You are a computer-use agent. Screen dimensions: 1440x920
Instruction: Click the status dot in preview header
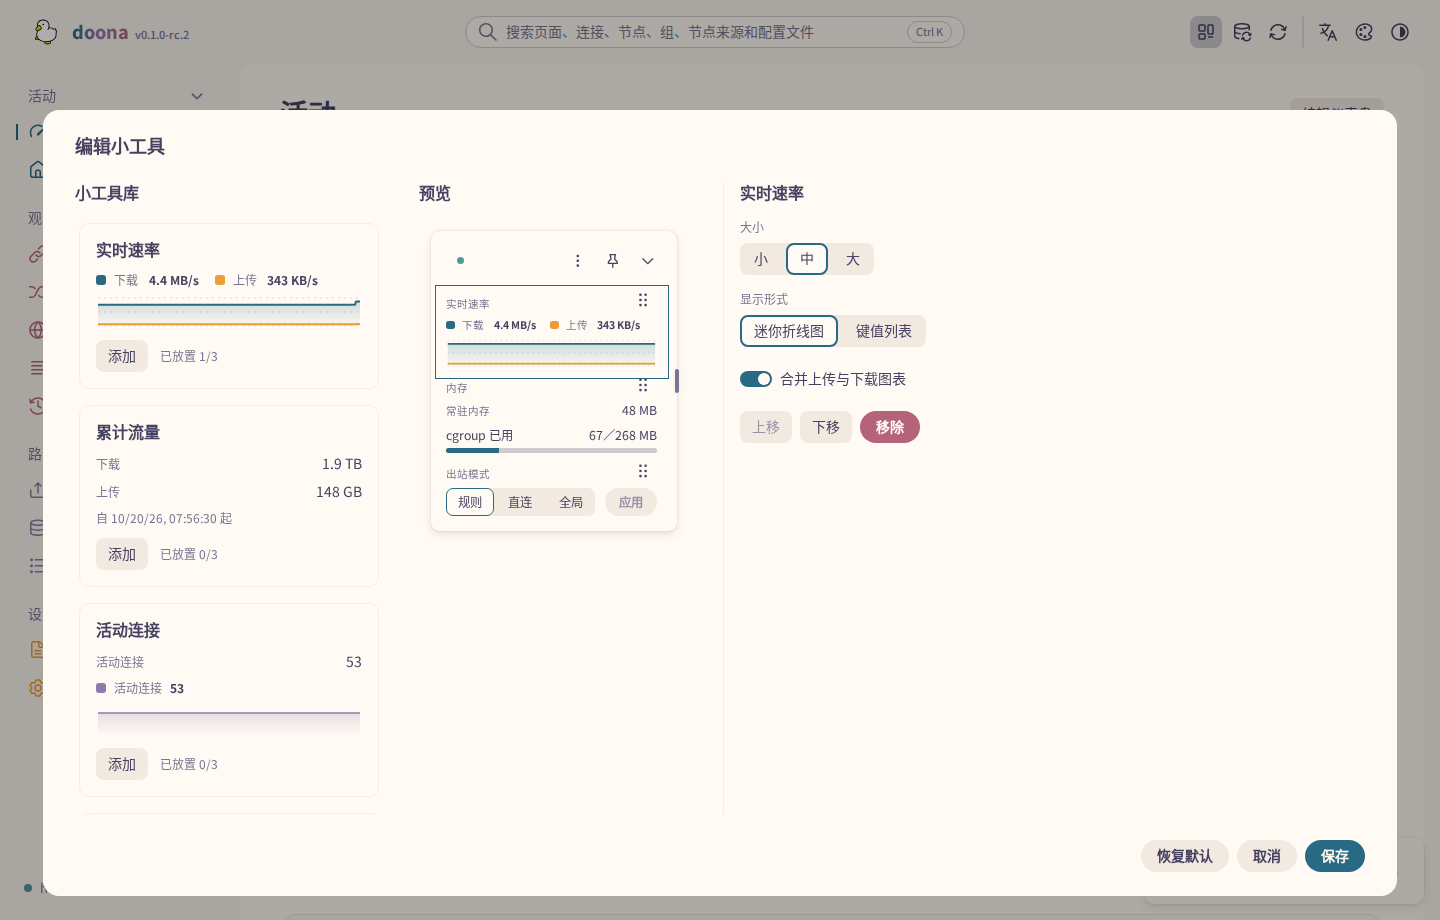[x=460, y=261]
